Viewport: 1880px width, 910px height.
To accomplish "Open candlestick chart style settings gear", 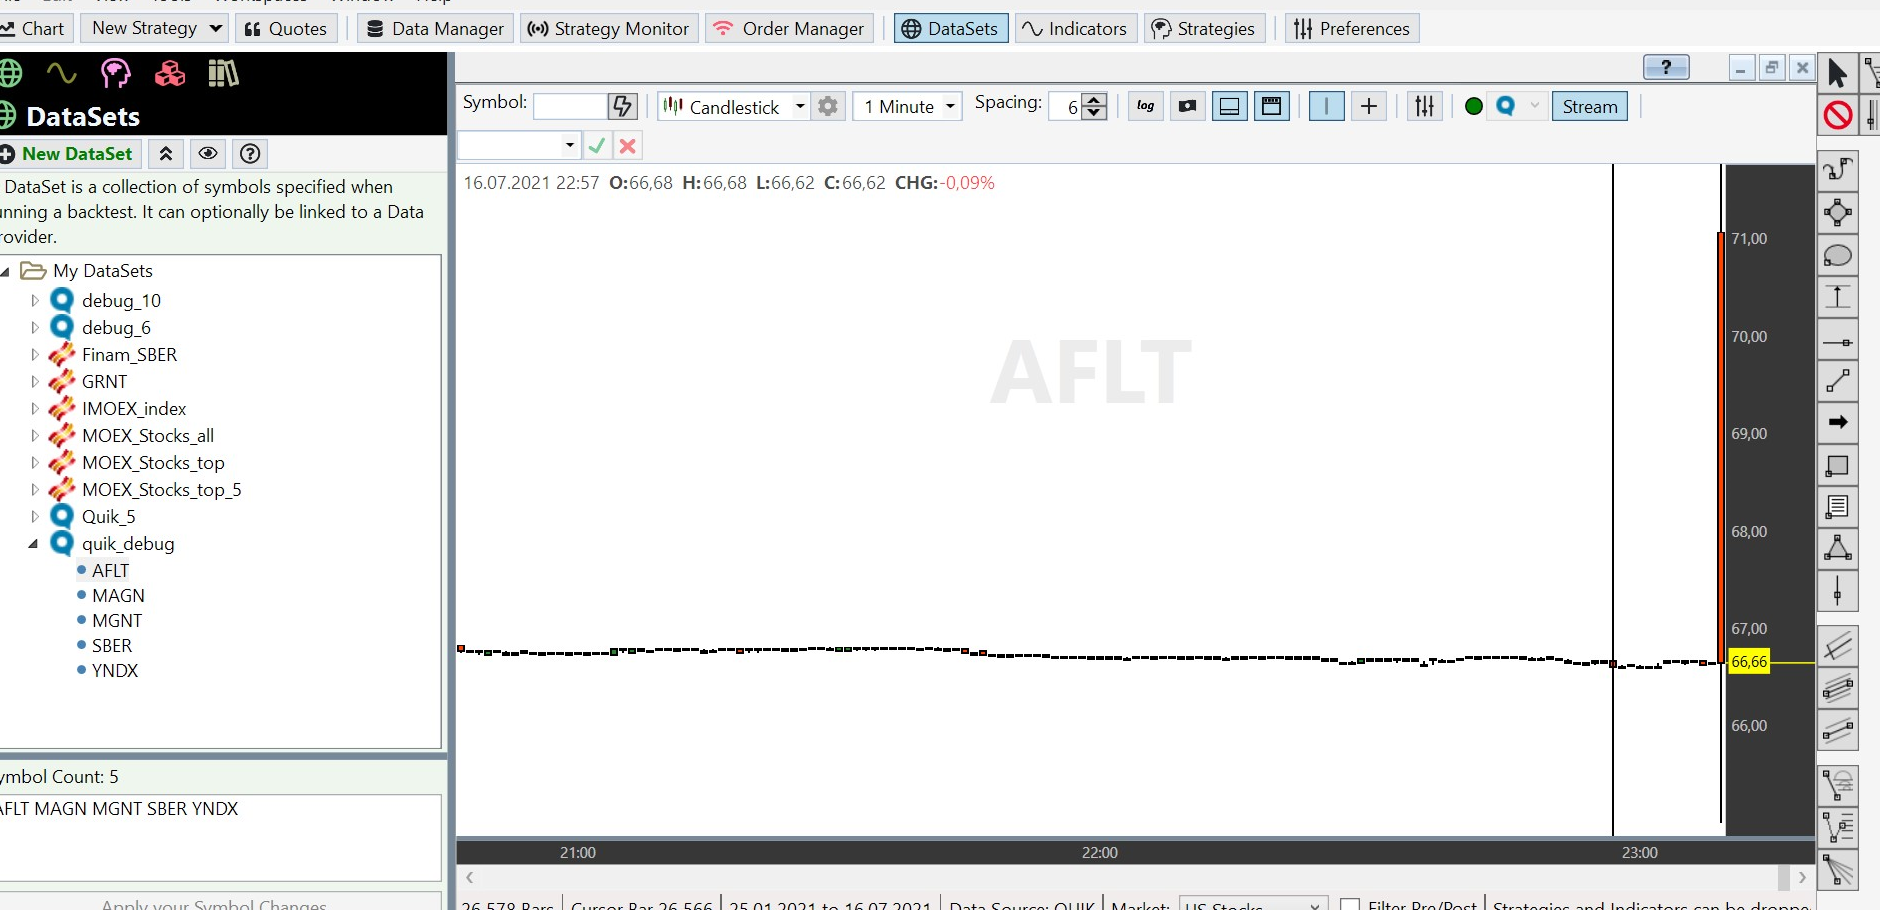I will [828, 106].
